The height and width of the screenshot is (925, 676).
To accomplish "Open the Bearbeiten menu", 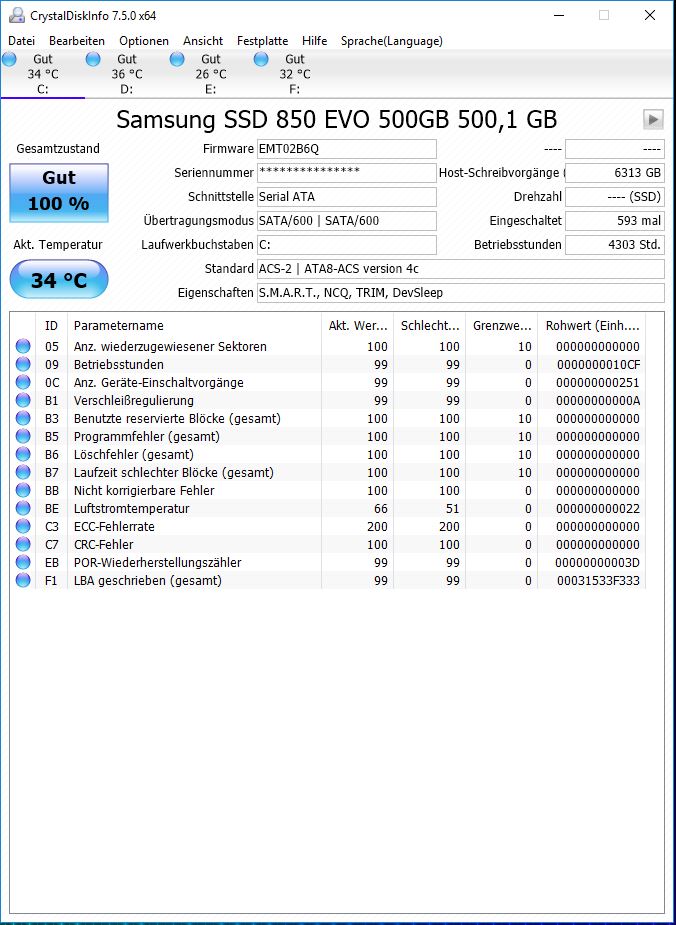I will 77,41.
